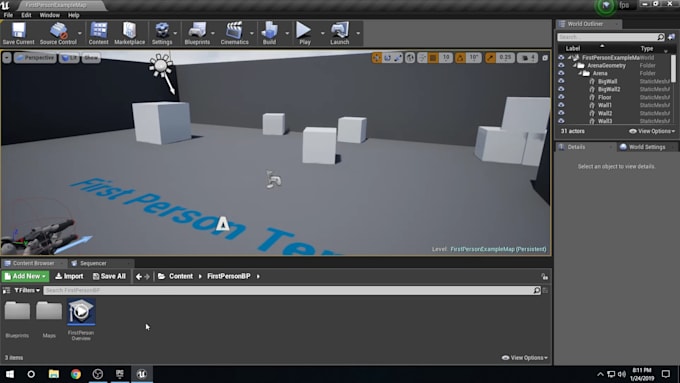The height and width of the screenshot is (383, 680).
Task: Toggle world/local coordinate system icon
Action: coord(410,58)
